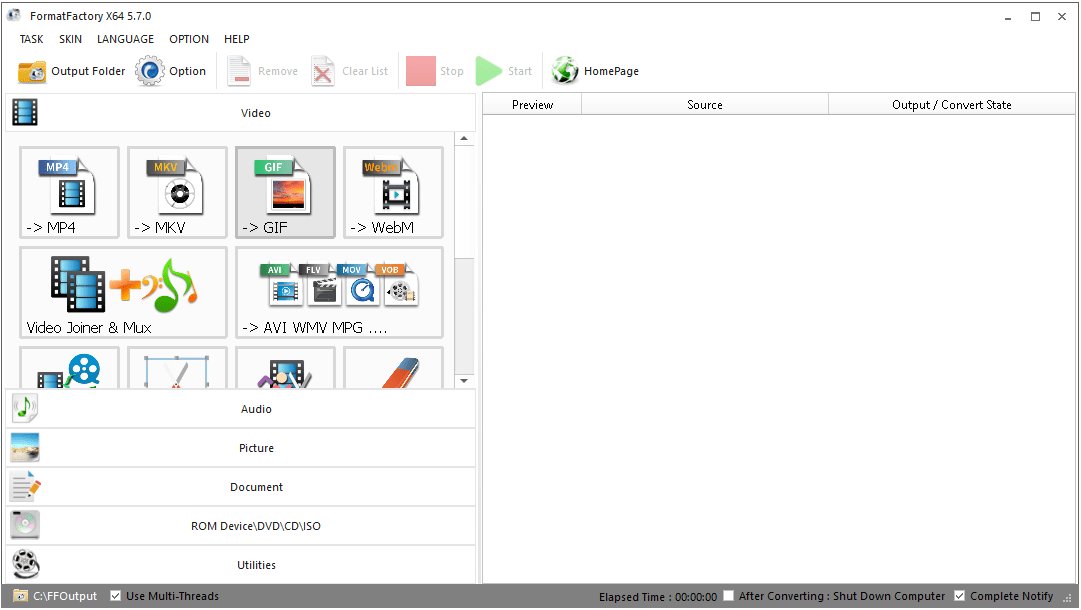Open the OPTION menu
Viewport: 1081px width, 610px height.
[x=189, y=39]
